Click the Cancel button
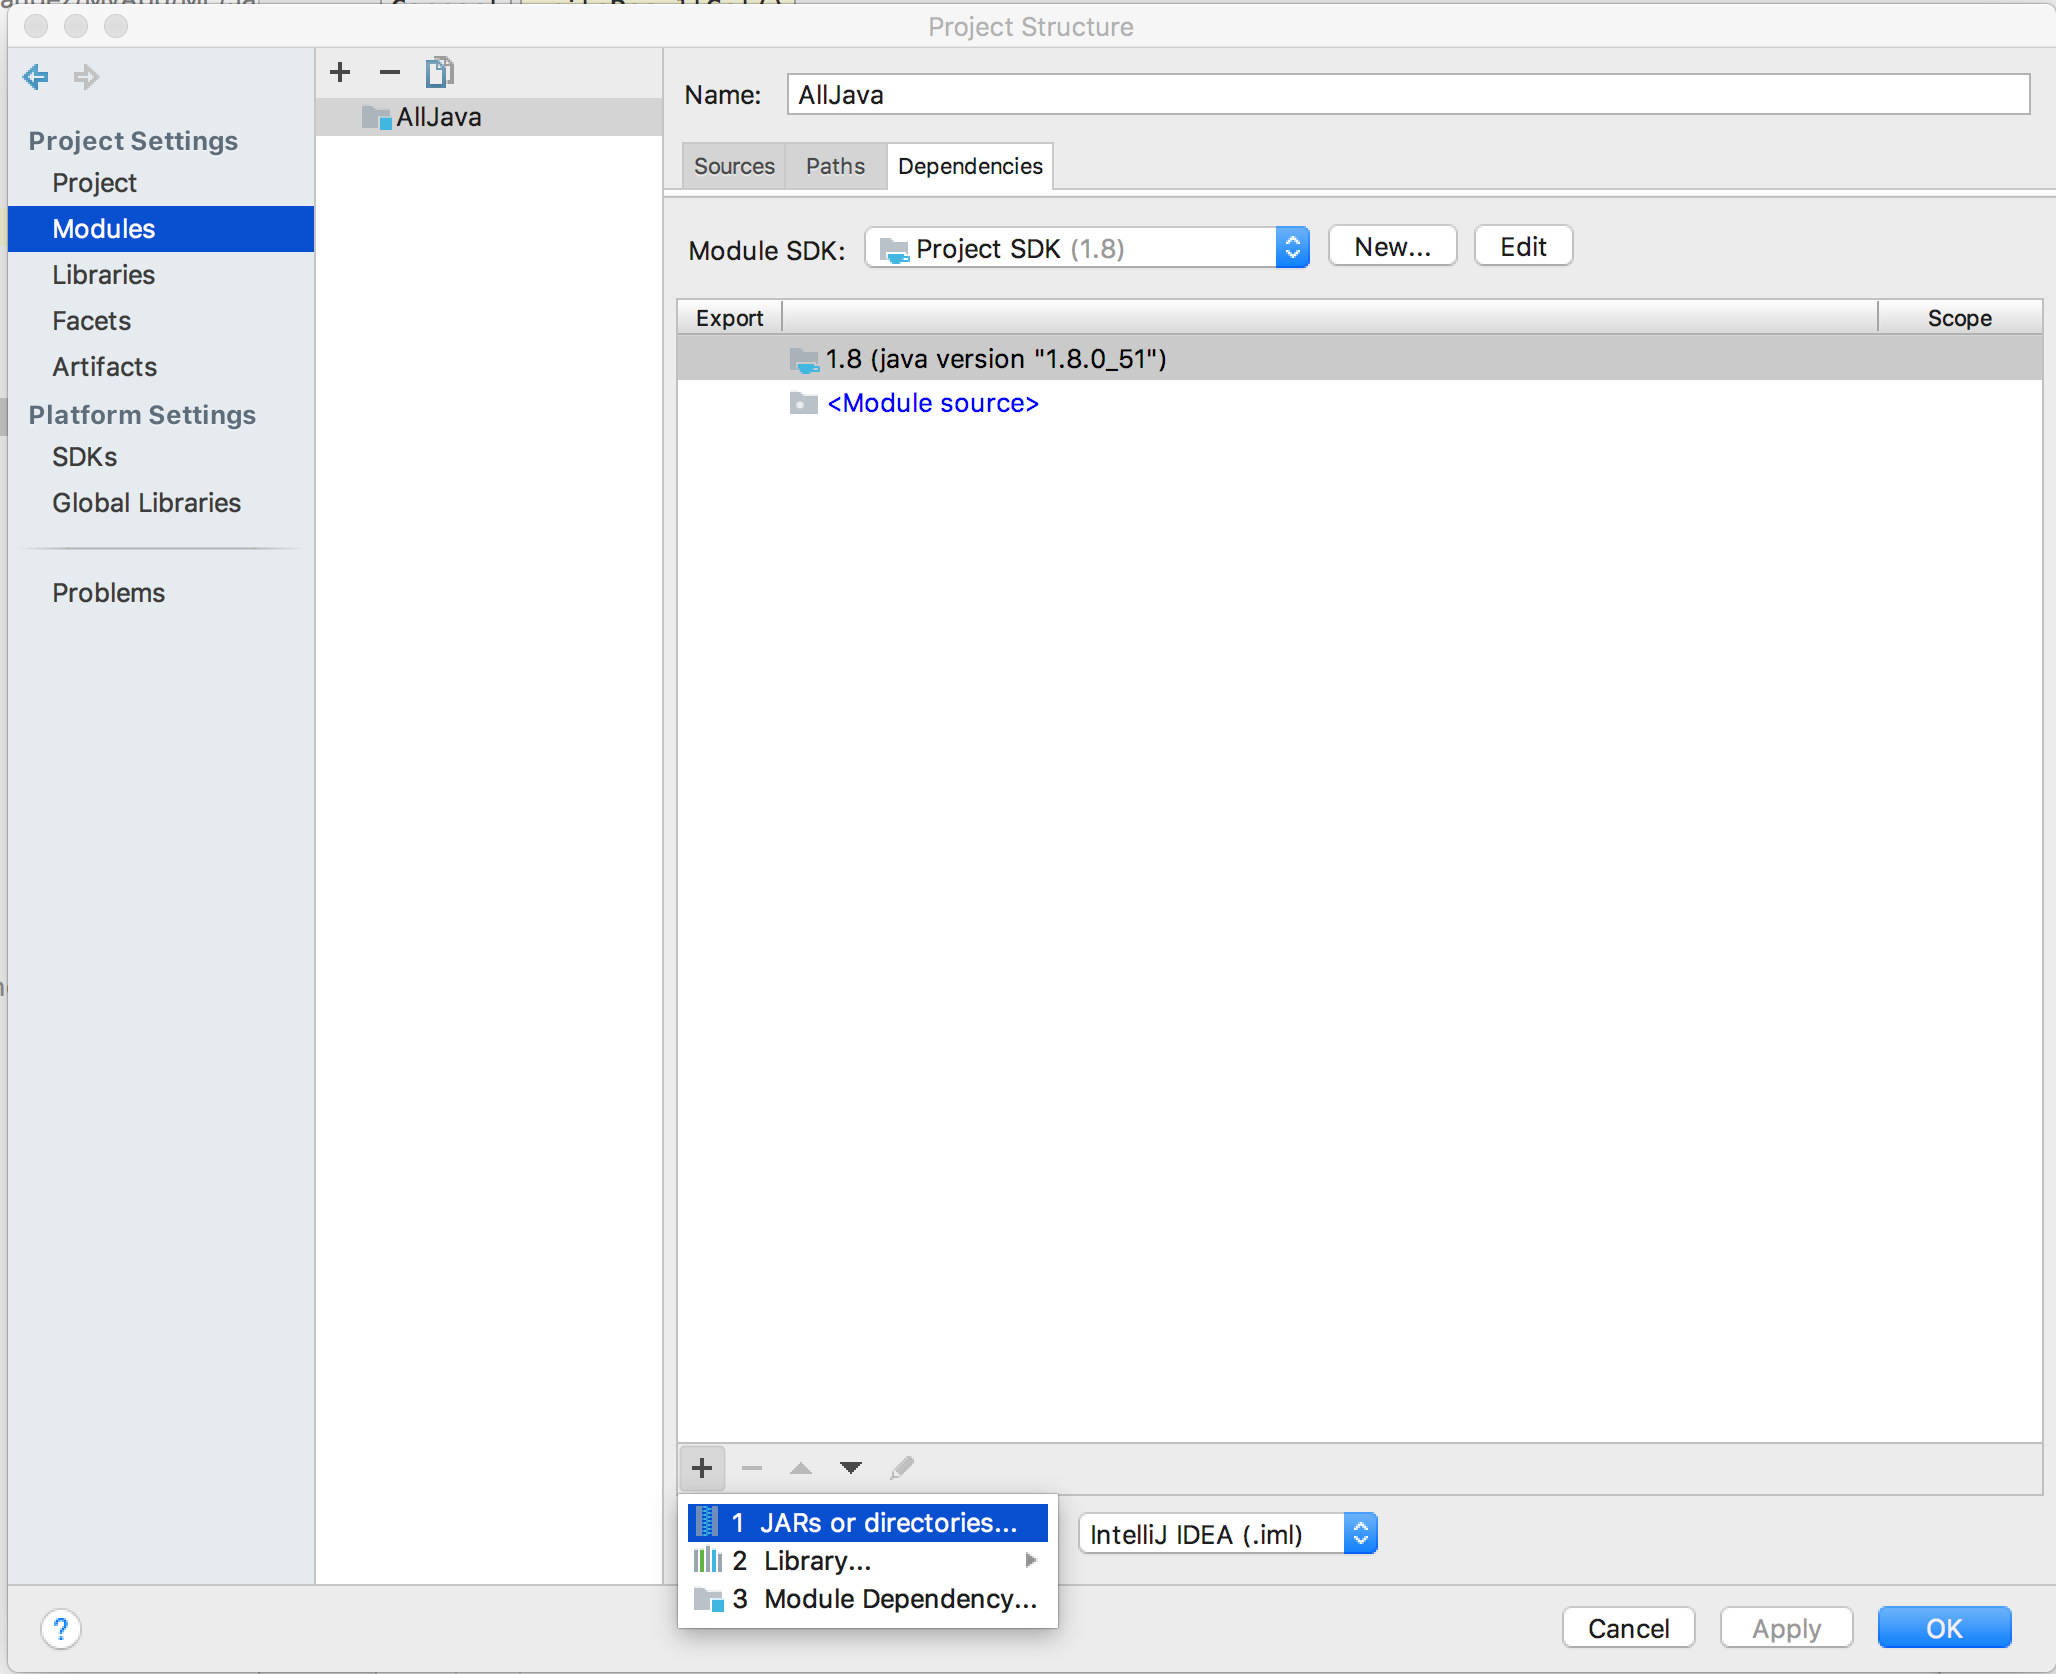The height and width of the screenshot is (1674, 2056). click(x=1628, y=1629)
